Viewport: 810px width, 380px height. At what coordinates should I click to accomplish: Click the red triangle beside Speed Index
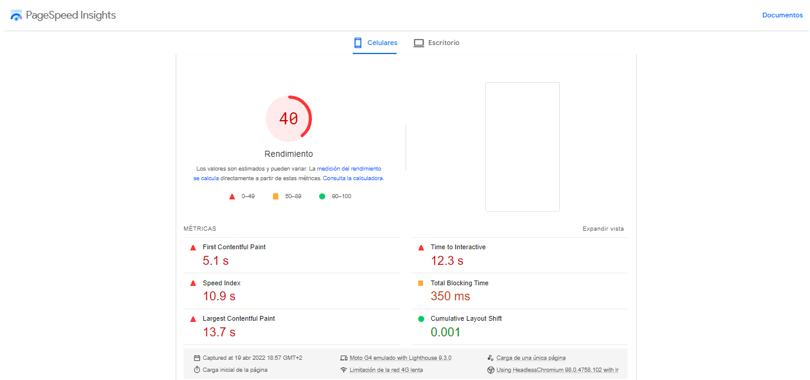tap(193, 283)
